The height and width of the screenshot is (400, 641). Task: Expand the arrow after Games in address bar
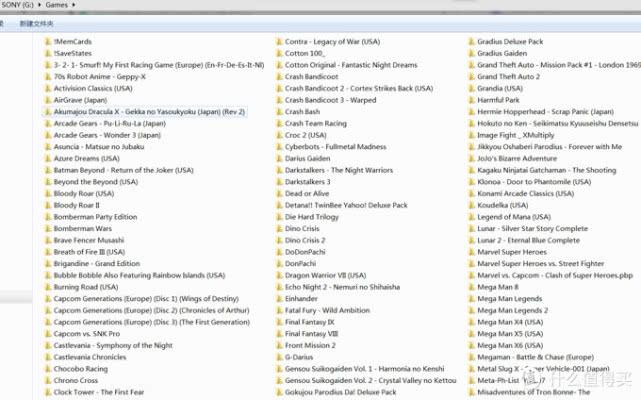coord(74,5)
